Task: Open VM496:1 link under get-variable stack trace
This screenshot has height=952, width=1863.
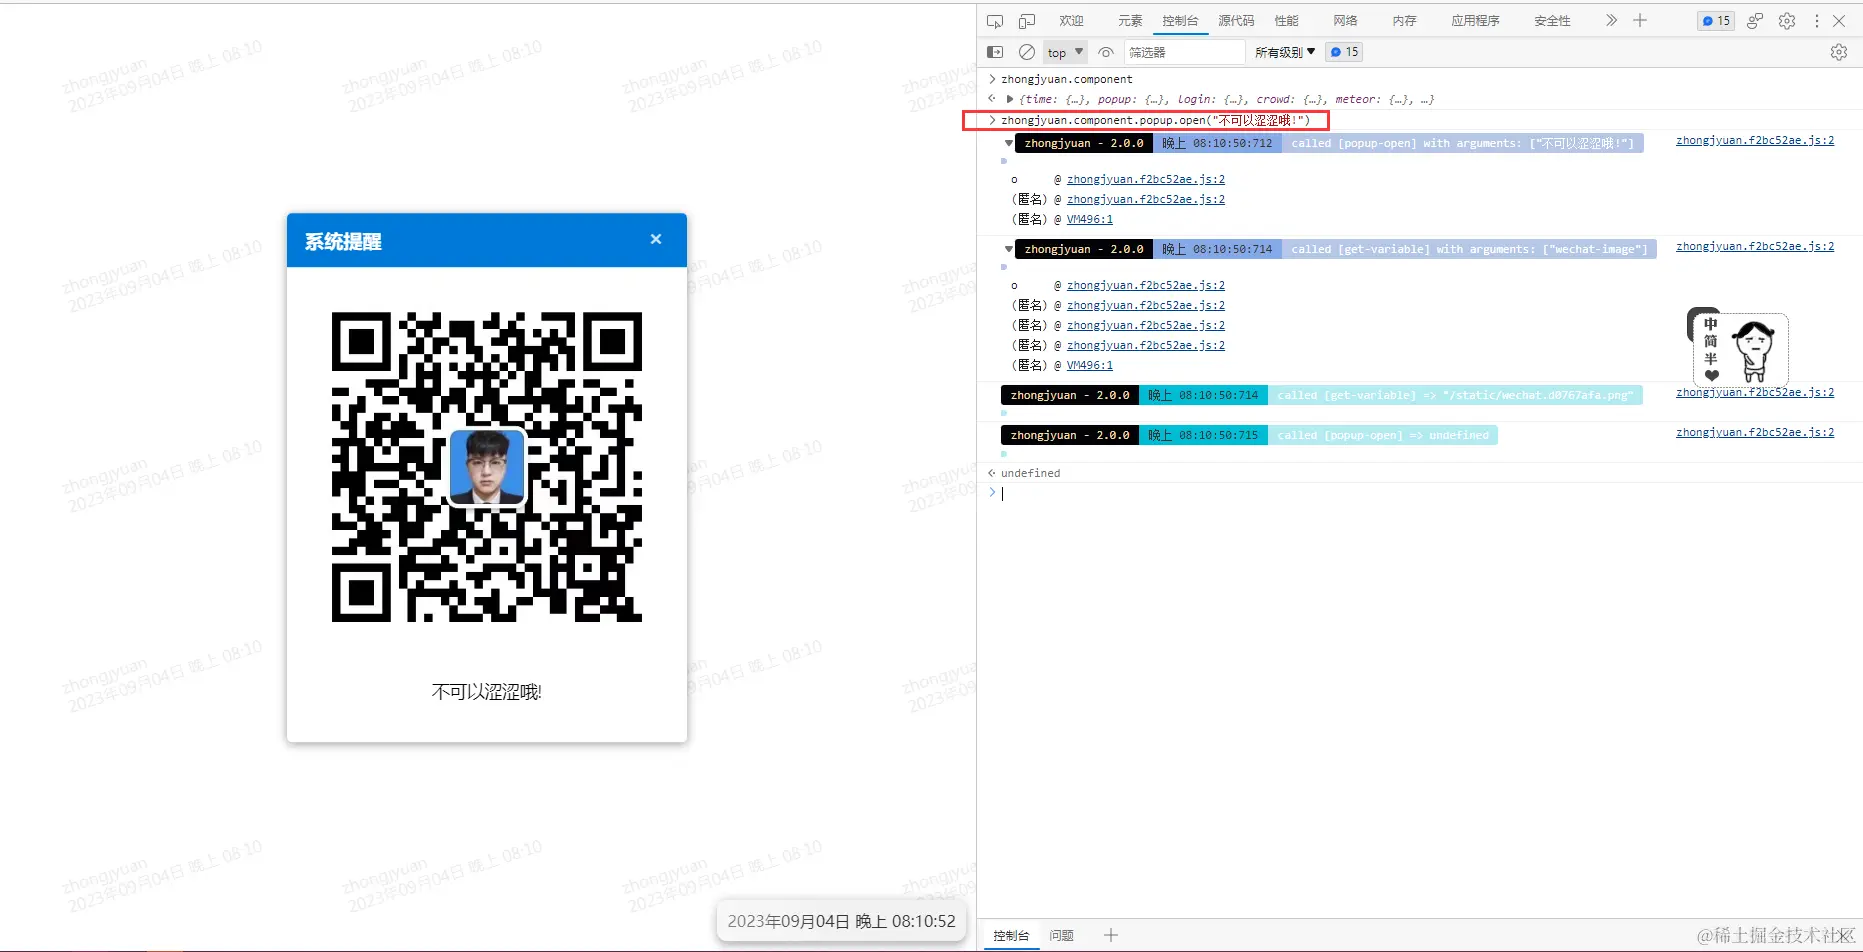Action: coord(1089,365)
